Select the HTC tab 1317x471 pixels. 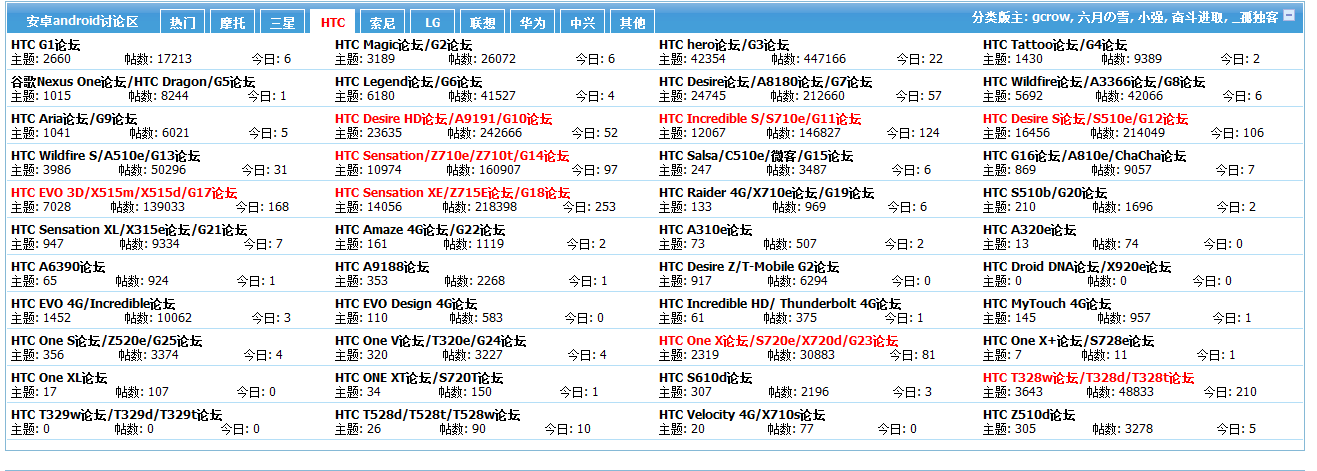[x=333, y=22]
